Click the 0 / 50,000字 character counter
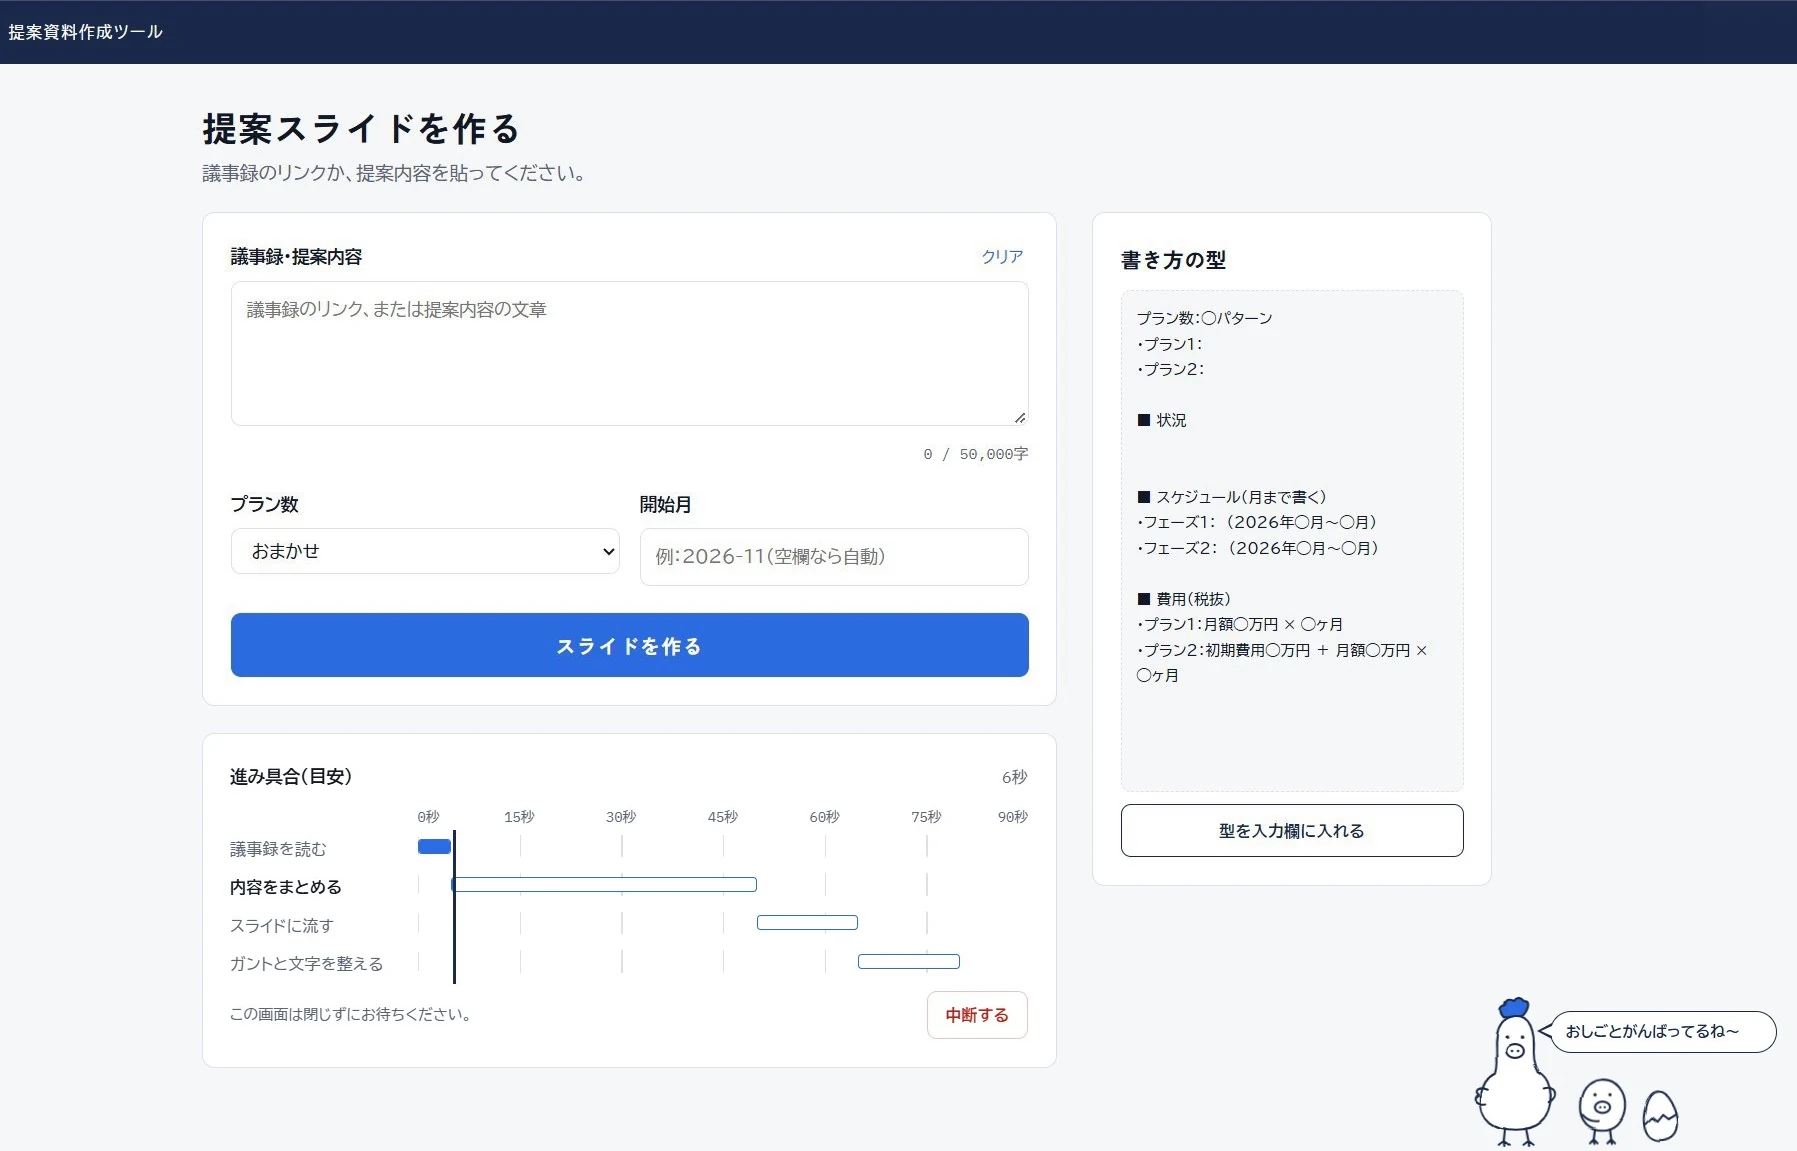The width and height of the screenshot is (1797, 1151). 975,454
